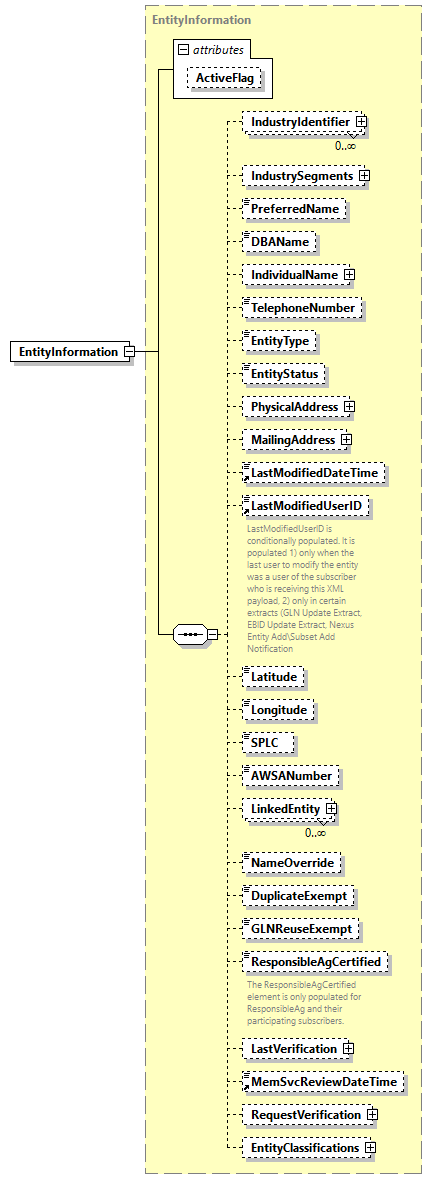Select the LinkedEntity element

point(285,808)
